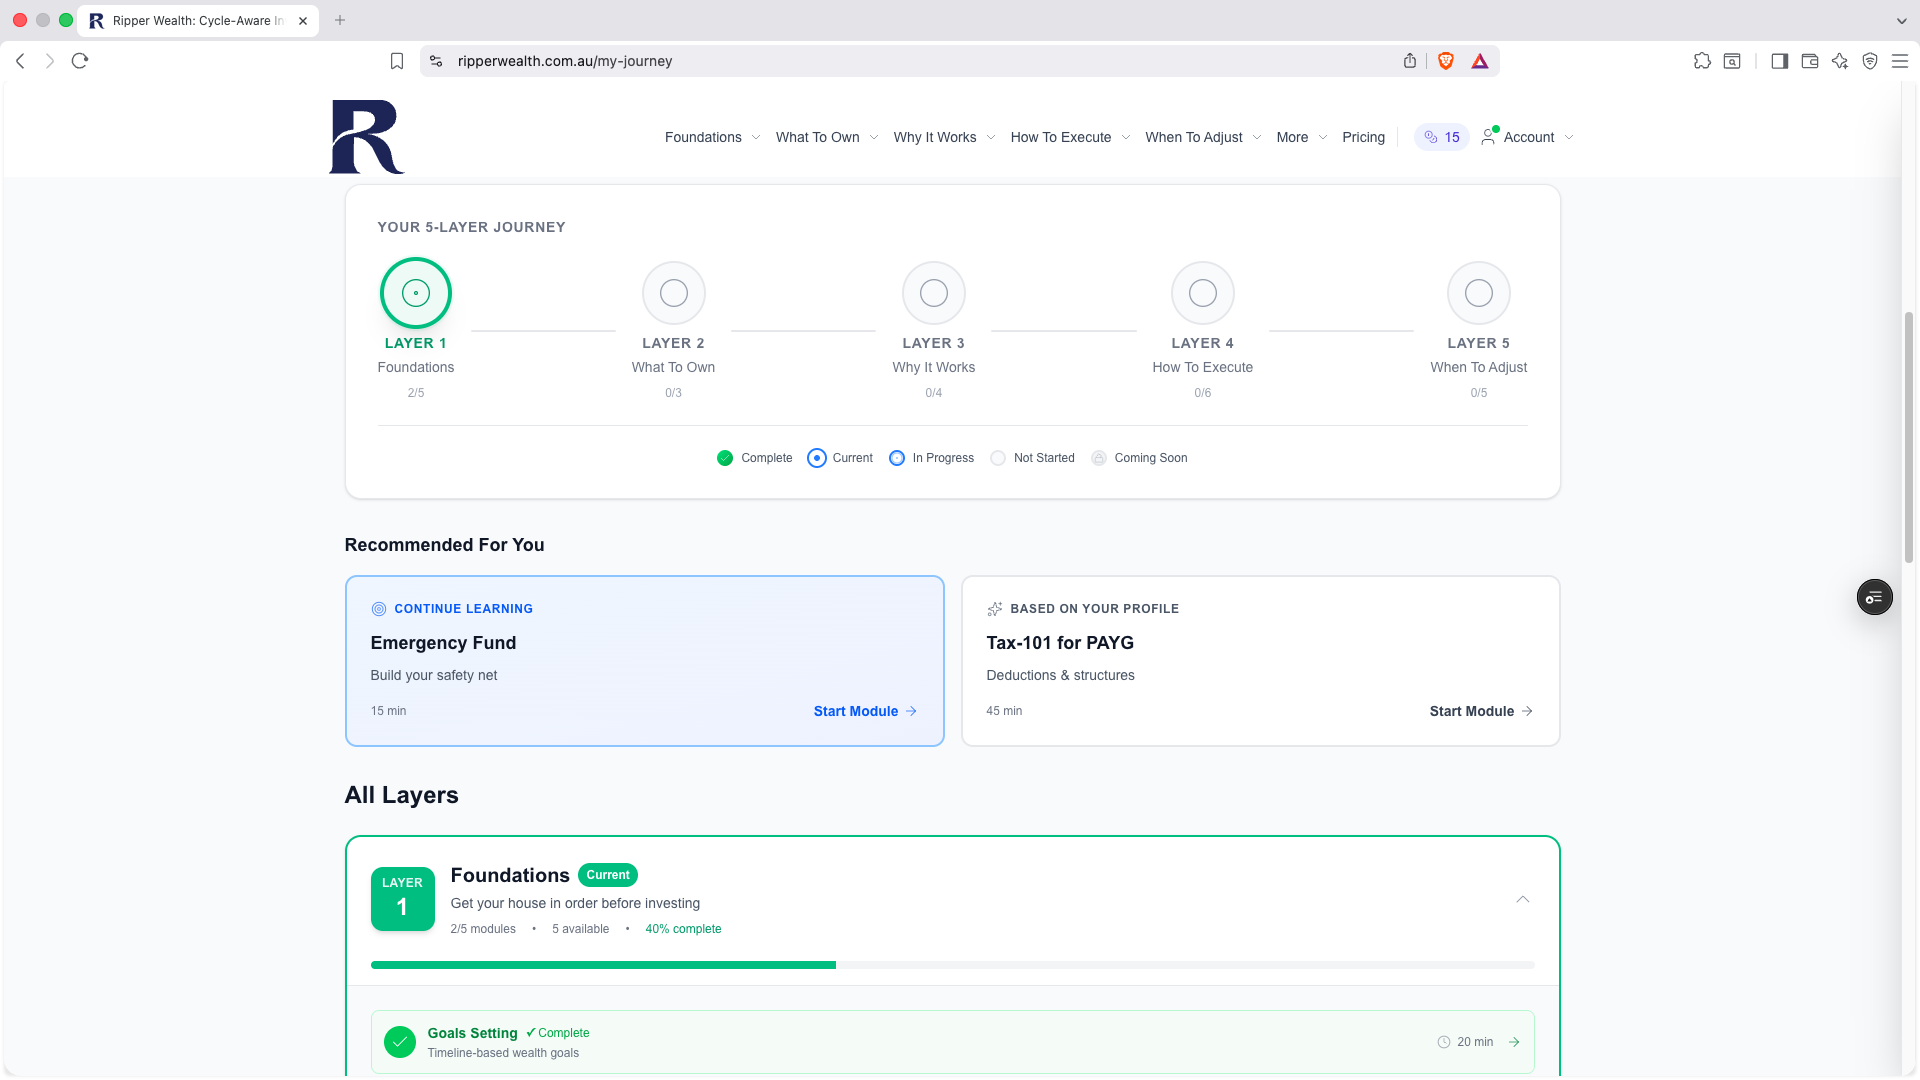Viewport: 1920px width, 1080px height.
Task: Click the browser forward arrow
Action: tap(50, 61)
